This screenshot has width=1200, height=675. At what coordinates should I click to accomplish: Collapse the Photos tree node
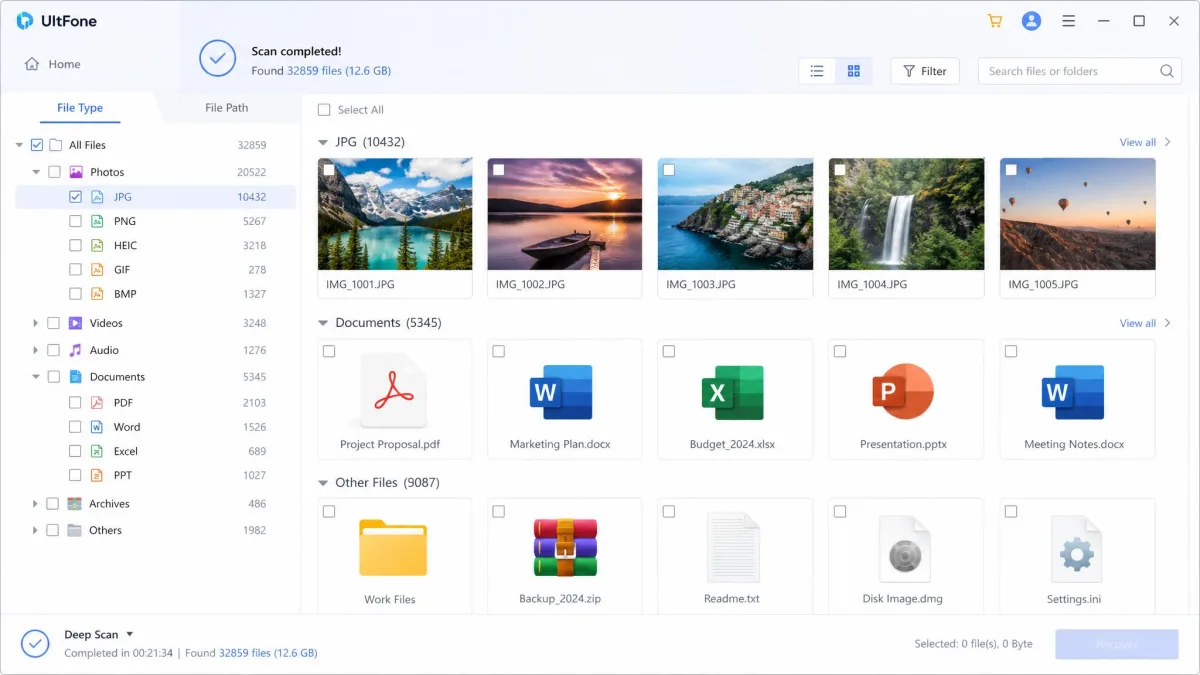click(36, 172)
